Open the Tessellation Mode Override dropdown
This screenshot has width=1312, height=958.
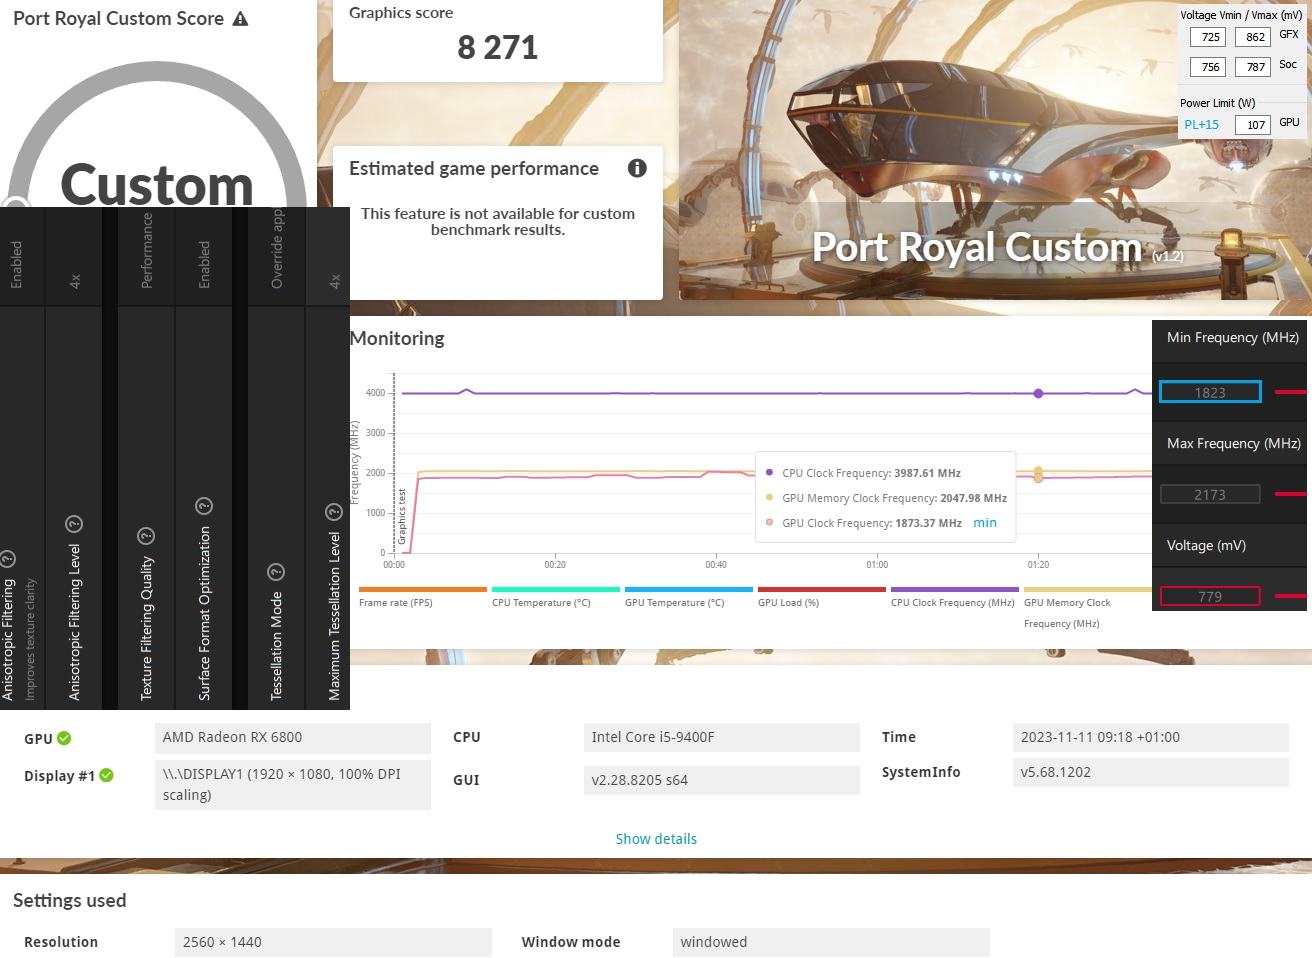[276, 249]
